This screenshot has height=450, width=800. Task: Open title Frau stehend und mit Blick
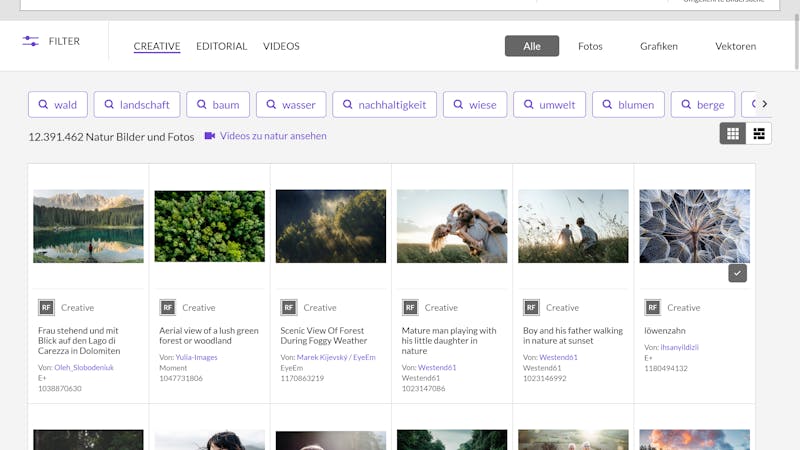click(x=79, y=340)
